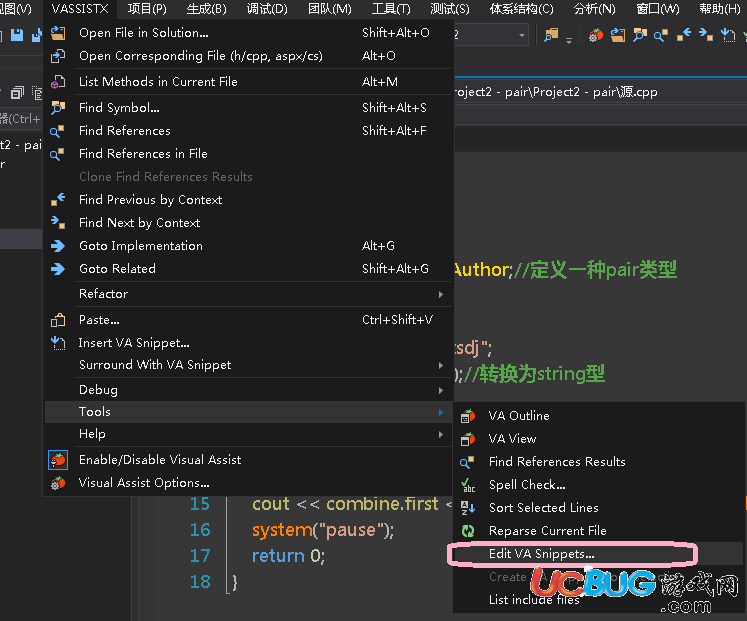Click the VA Outline icon in submenu

468,416
